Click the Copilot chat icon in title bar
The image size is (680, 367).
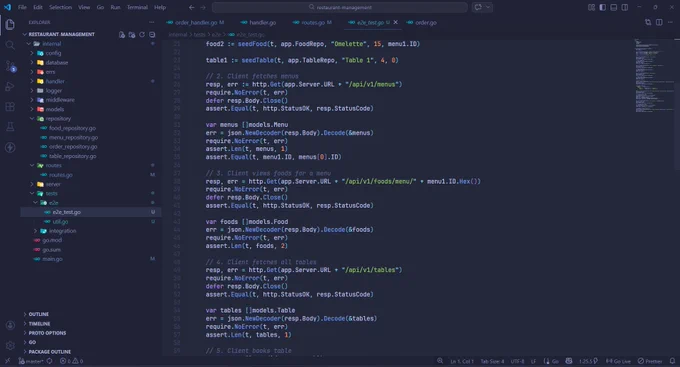coord(478,7)
